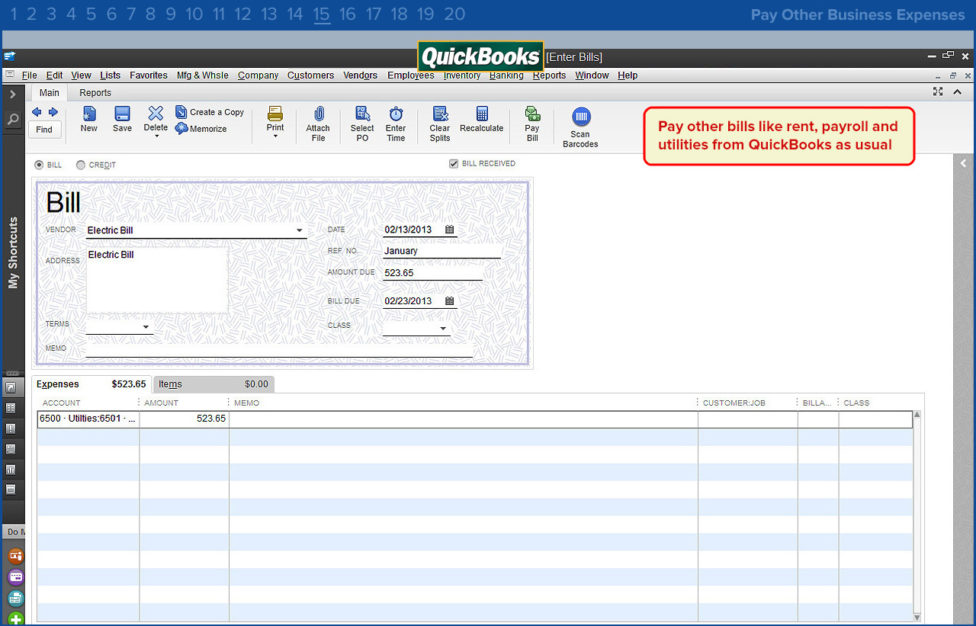Select the Expenses tab
Screen dimensions: 976x626
pos(91,385)
